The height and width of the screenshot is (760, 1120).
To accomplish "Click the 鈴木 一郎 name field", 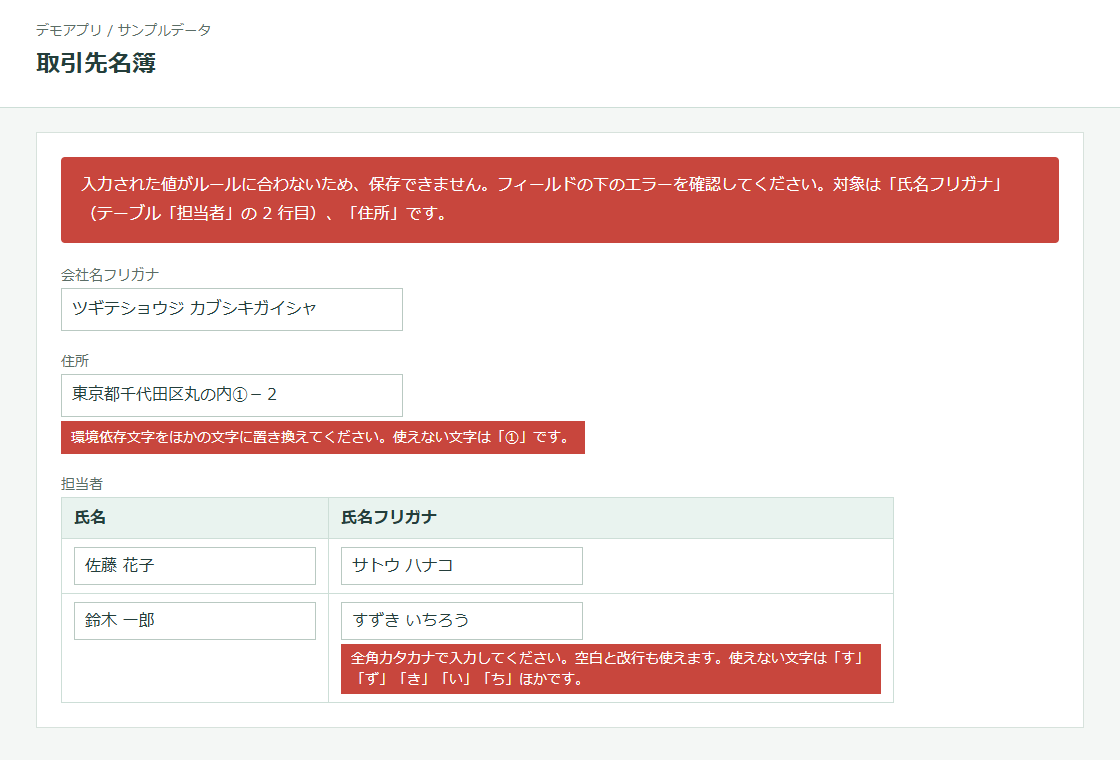I will pyautogui.click(x=195, y=621).
